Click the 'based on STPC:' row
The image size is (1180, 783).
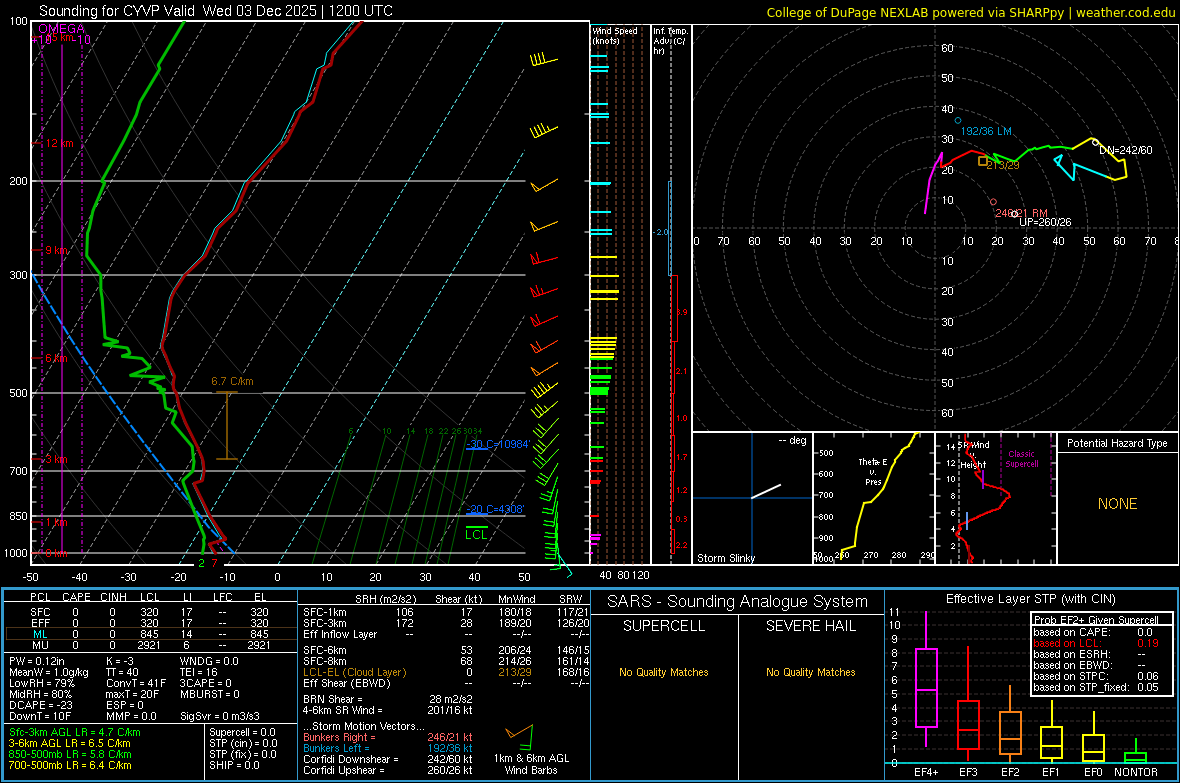point(1096,676)
